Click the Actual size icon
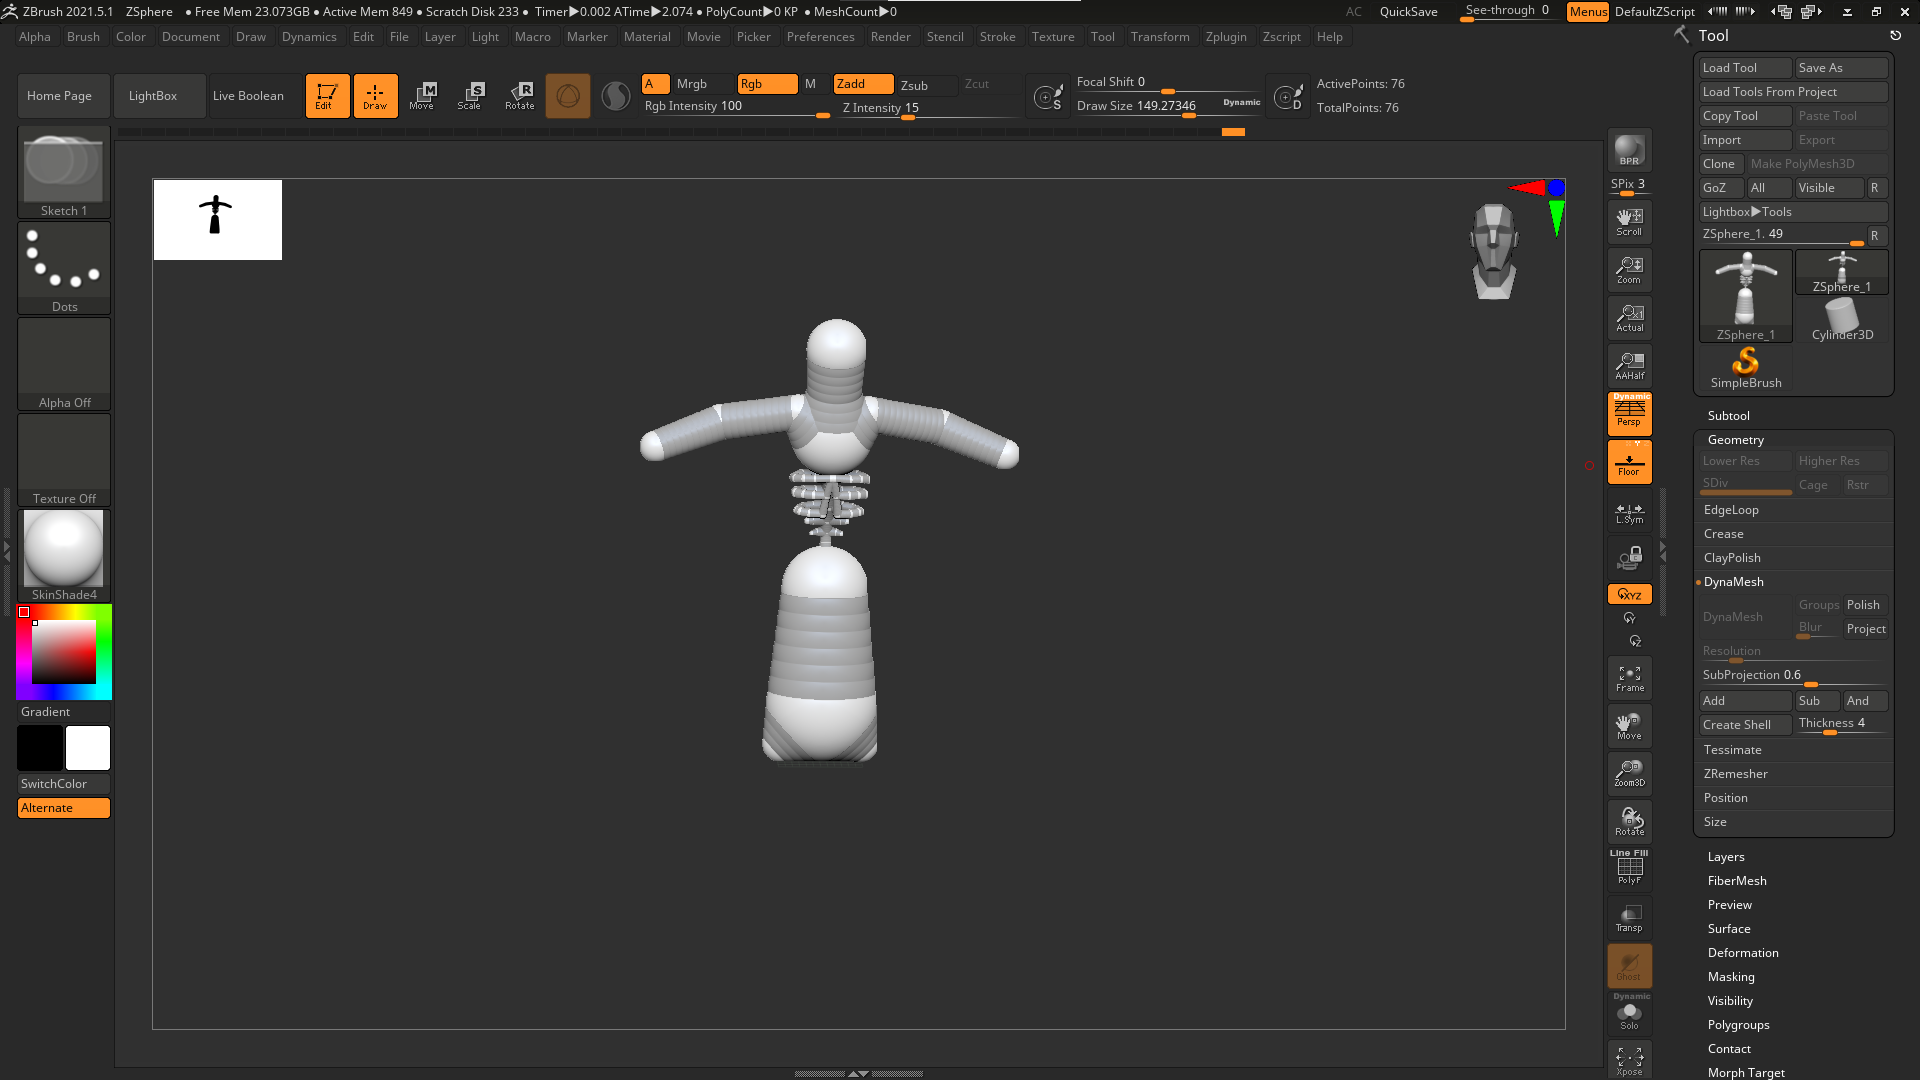The height and width of the screenshot is (1080, 1920). [1629, 318]
